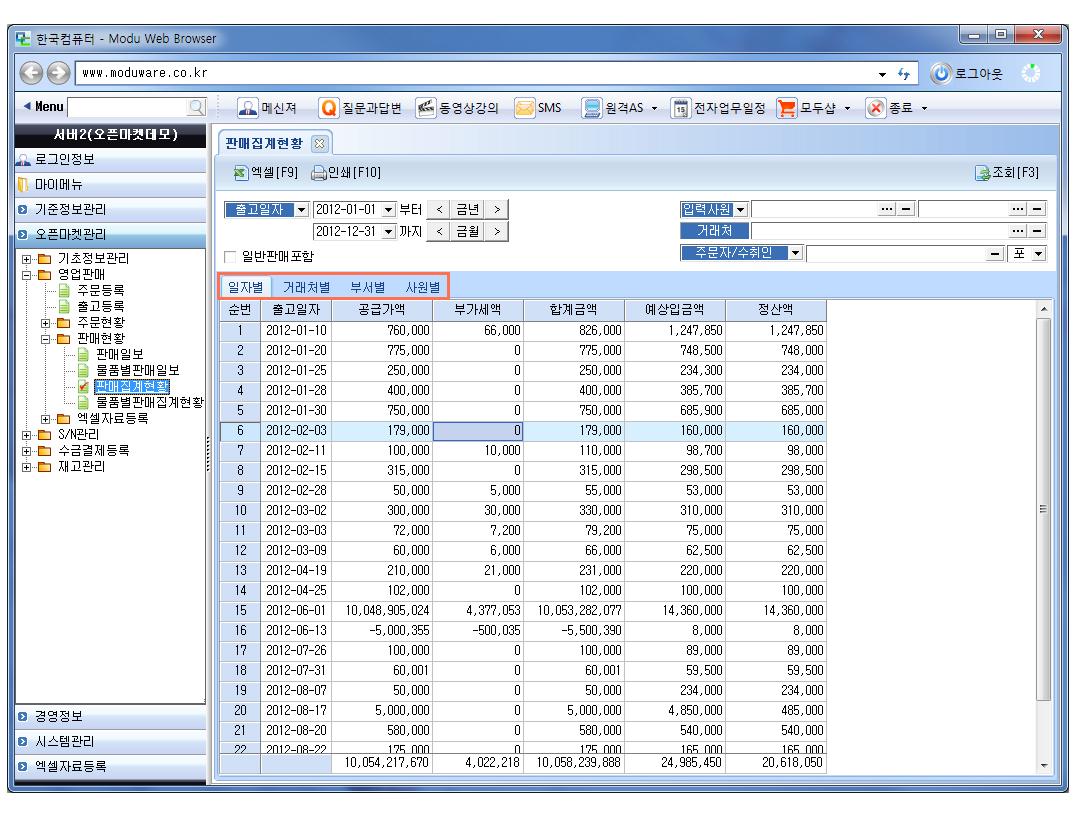
Task: Close the 판매집계현황 tab
Action: (x=321, y=144)
